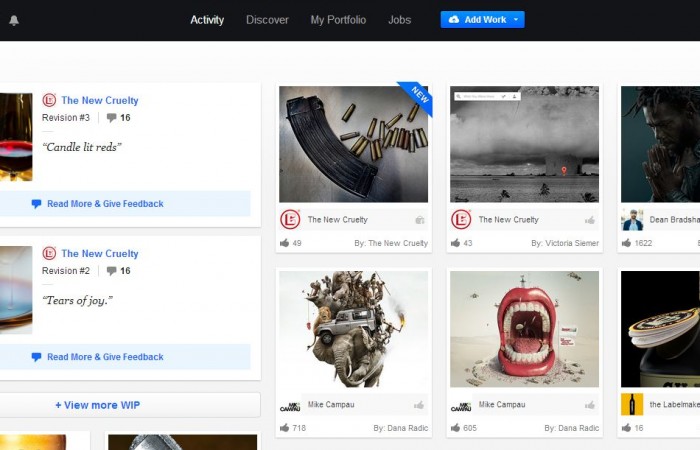Click Read More & Give Feedback for Candle lit reds
The height and width of the screenshot is (450, 700).
point(104,204)
